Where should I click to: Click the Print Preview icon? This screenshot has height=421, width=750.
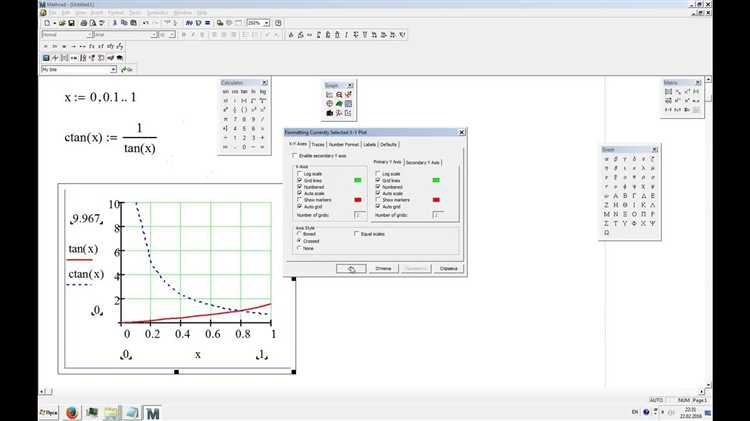click(x=93, y=23)
